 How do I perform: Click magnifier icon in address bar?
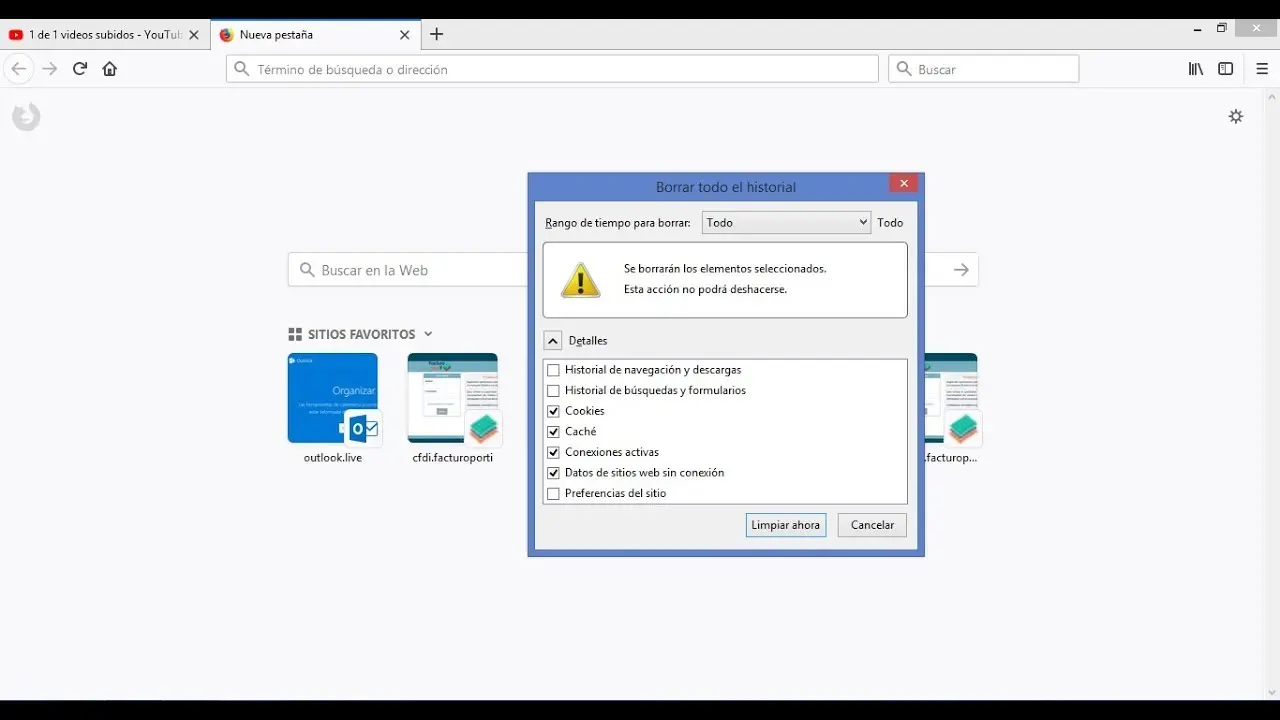click(x=241, y=69)
